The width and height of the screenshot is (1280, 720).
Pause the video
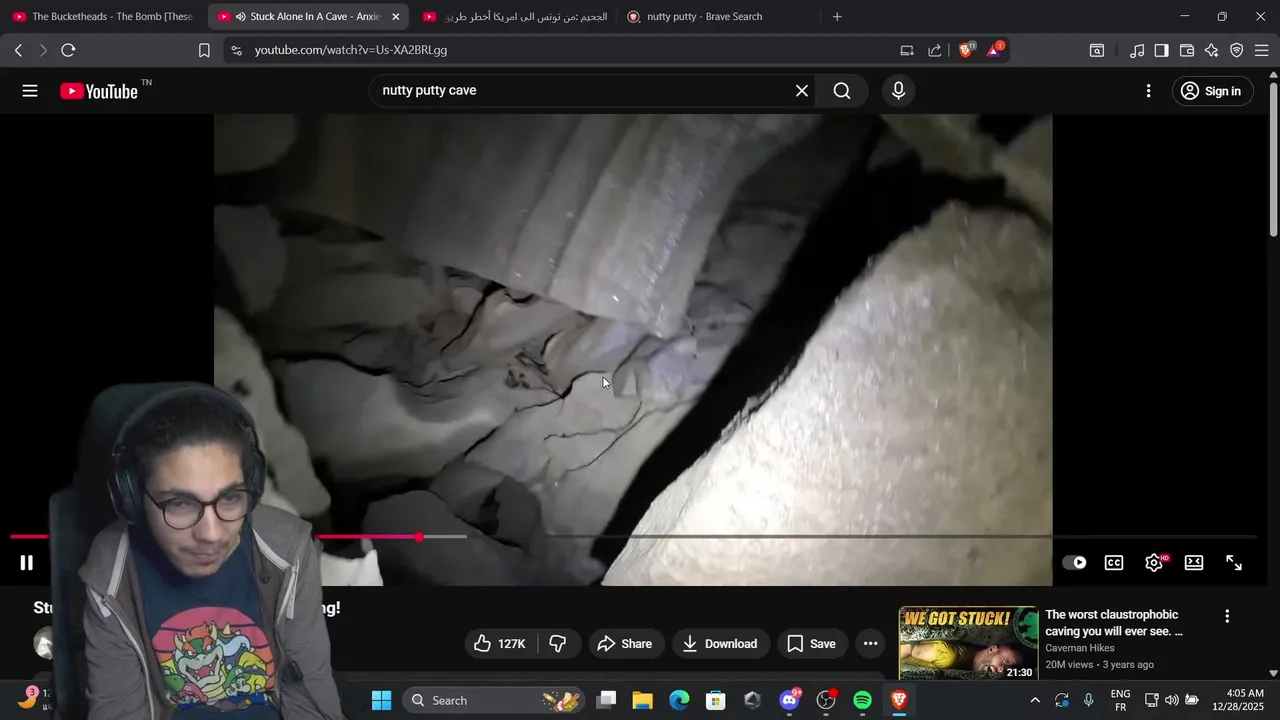[x=27, y=563]
